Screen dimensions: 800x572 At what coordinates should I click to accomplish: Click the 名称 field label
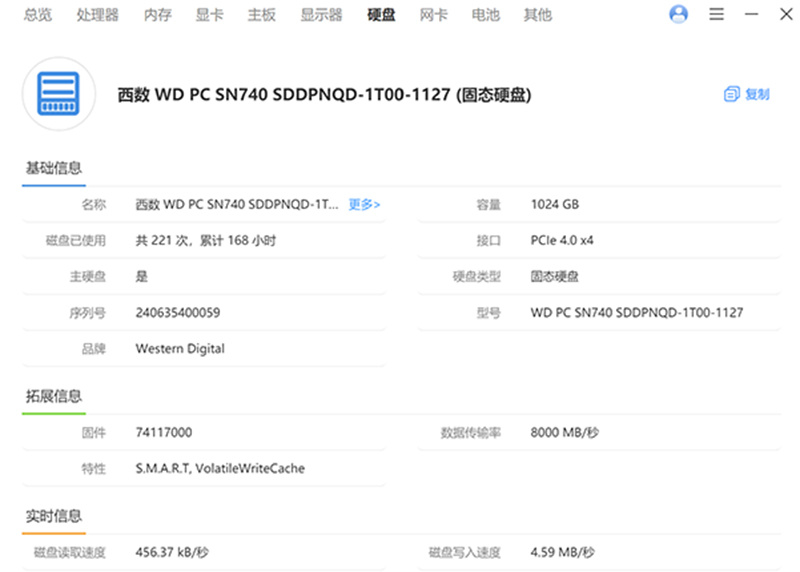click(x=94, y=205)
